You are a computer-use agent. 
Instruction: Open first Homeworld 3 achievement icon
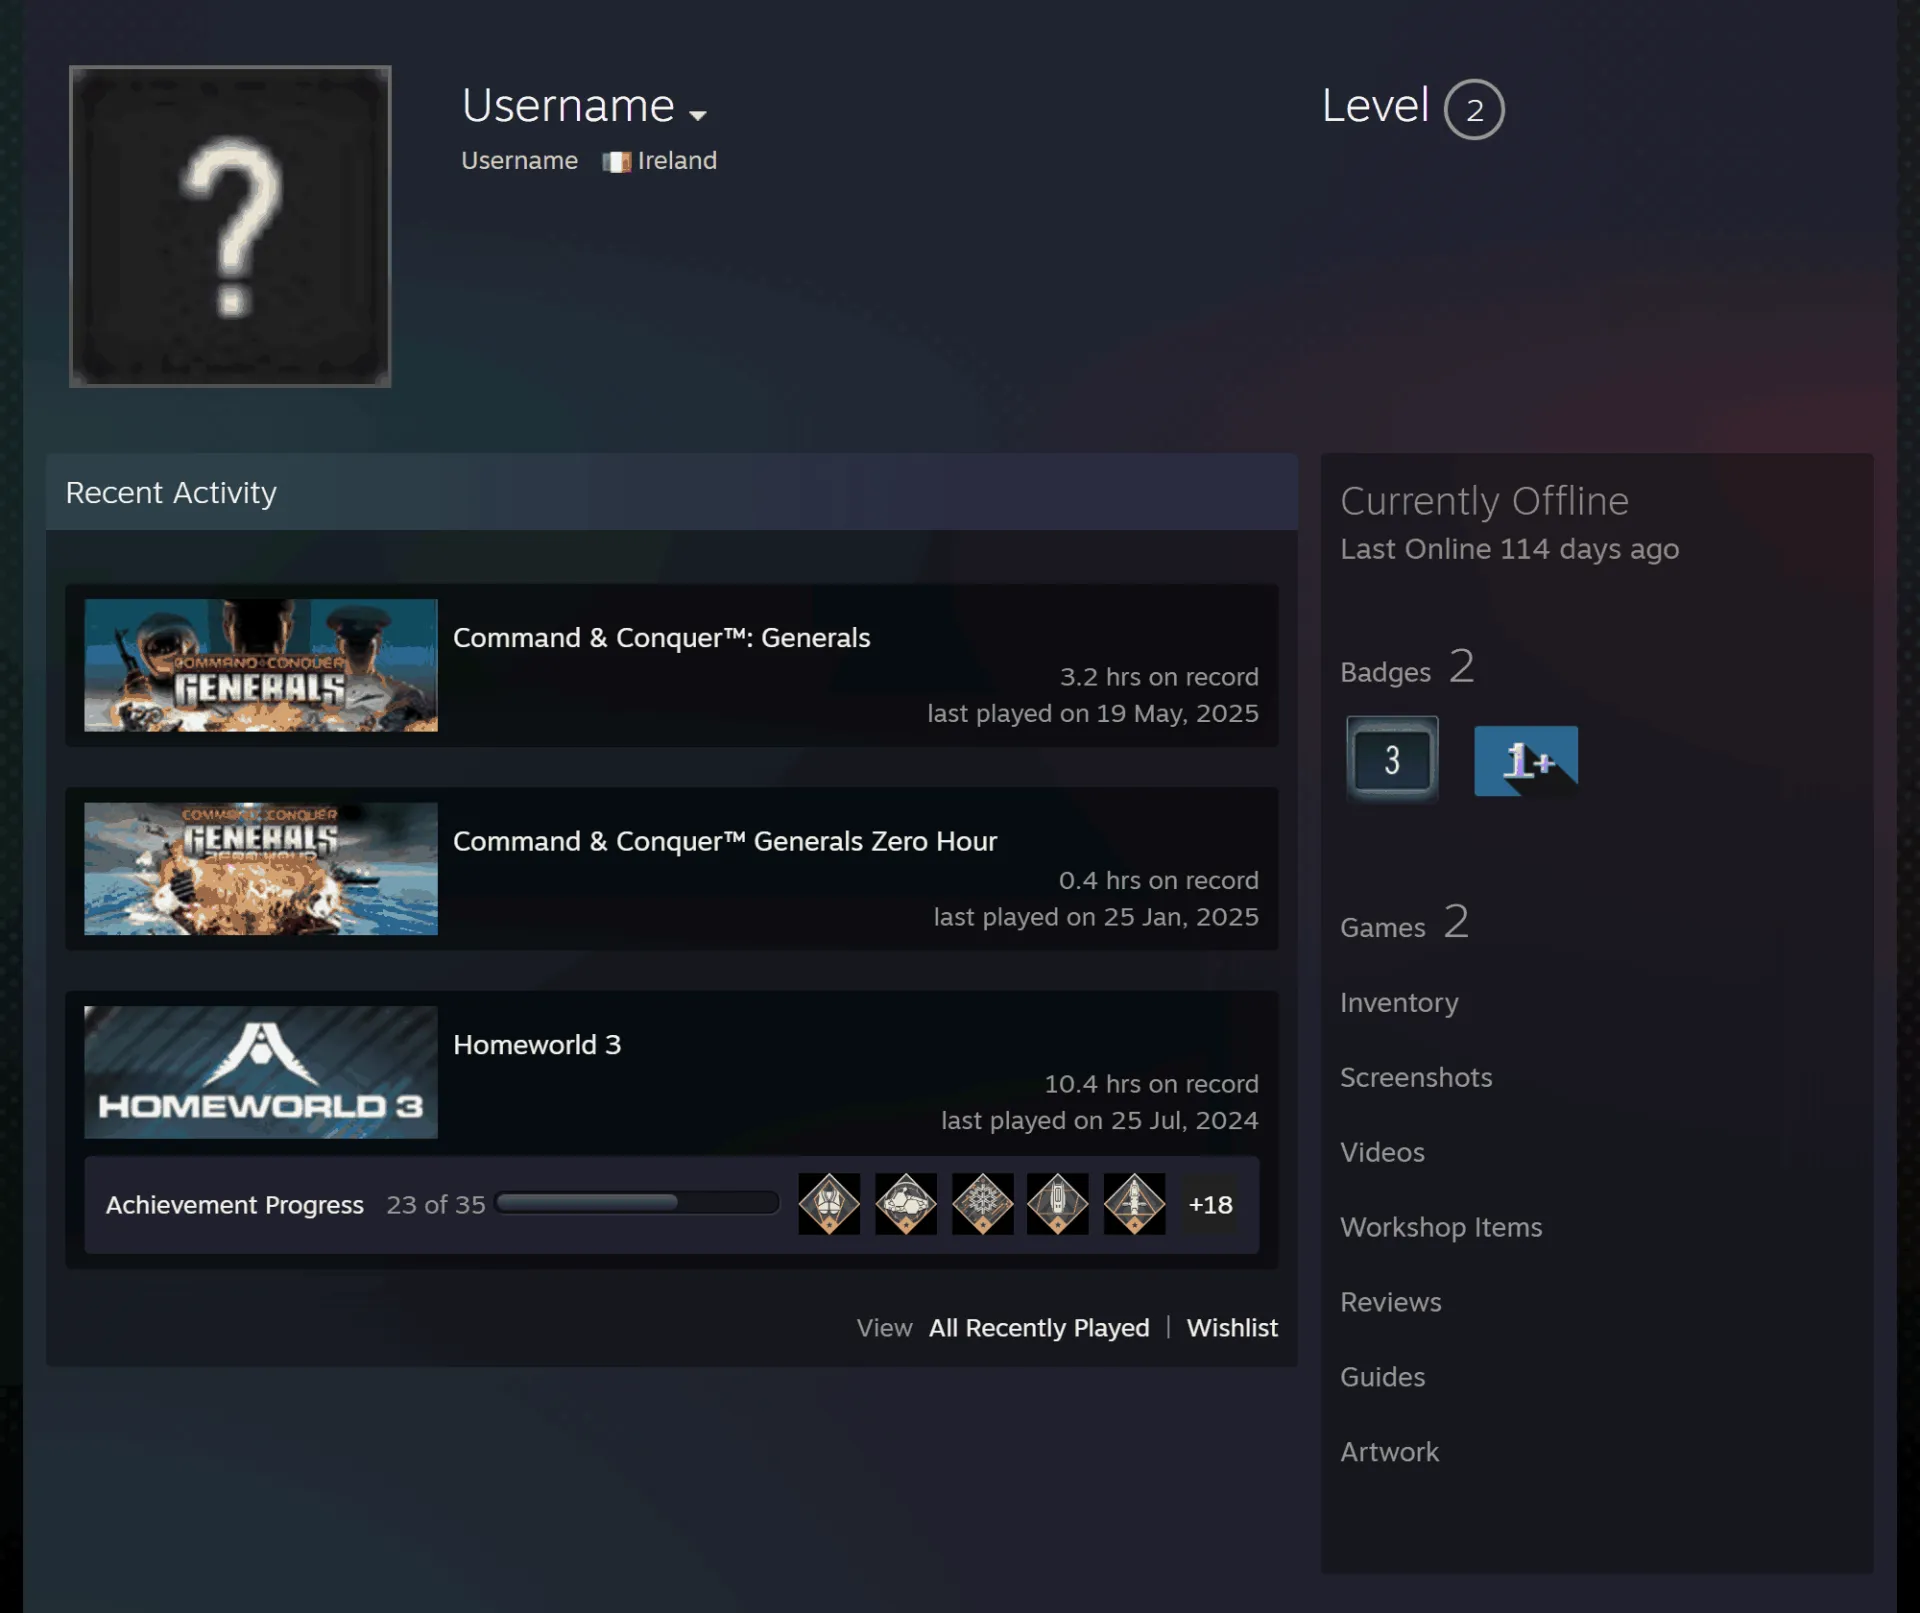pos(829,1204)
